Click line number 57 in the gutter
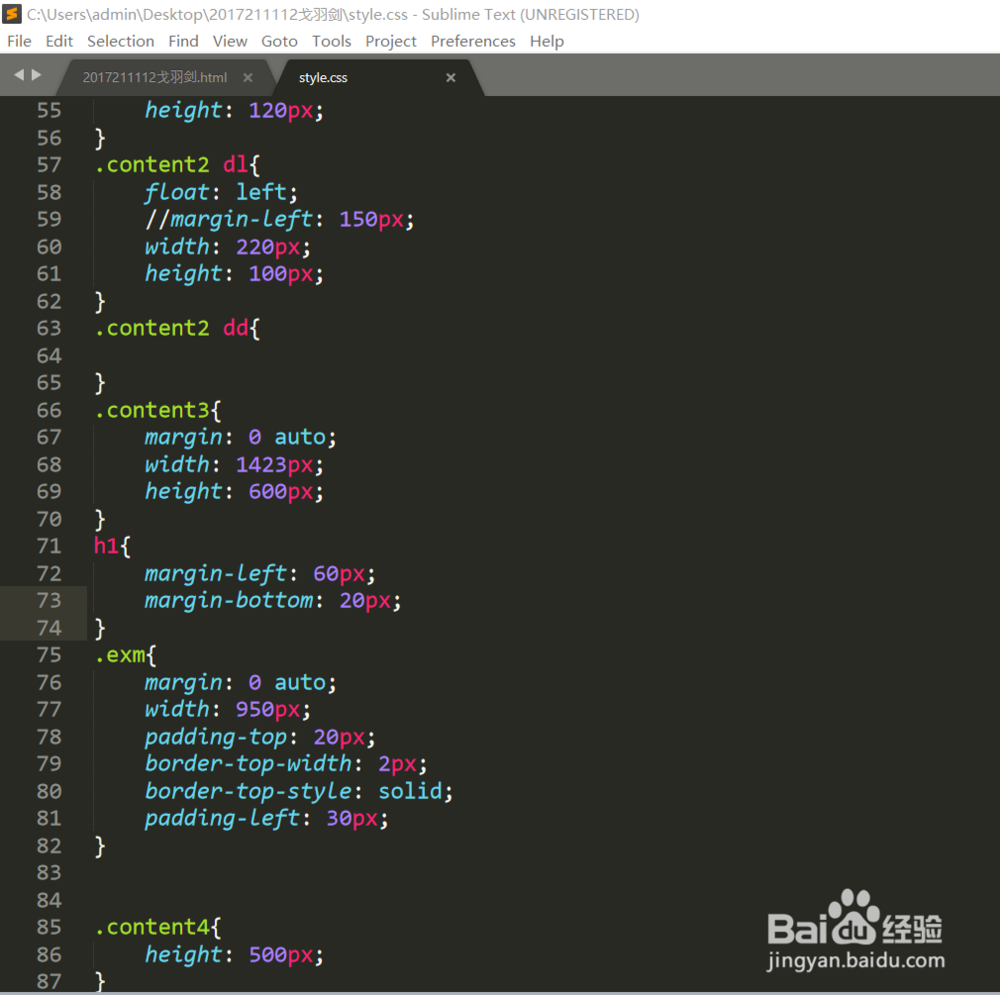 [49, 165]
